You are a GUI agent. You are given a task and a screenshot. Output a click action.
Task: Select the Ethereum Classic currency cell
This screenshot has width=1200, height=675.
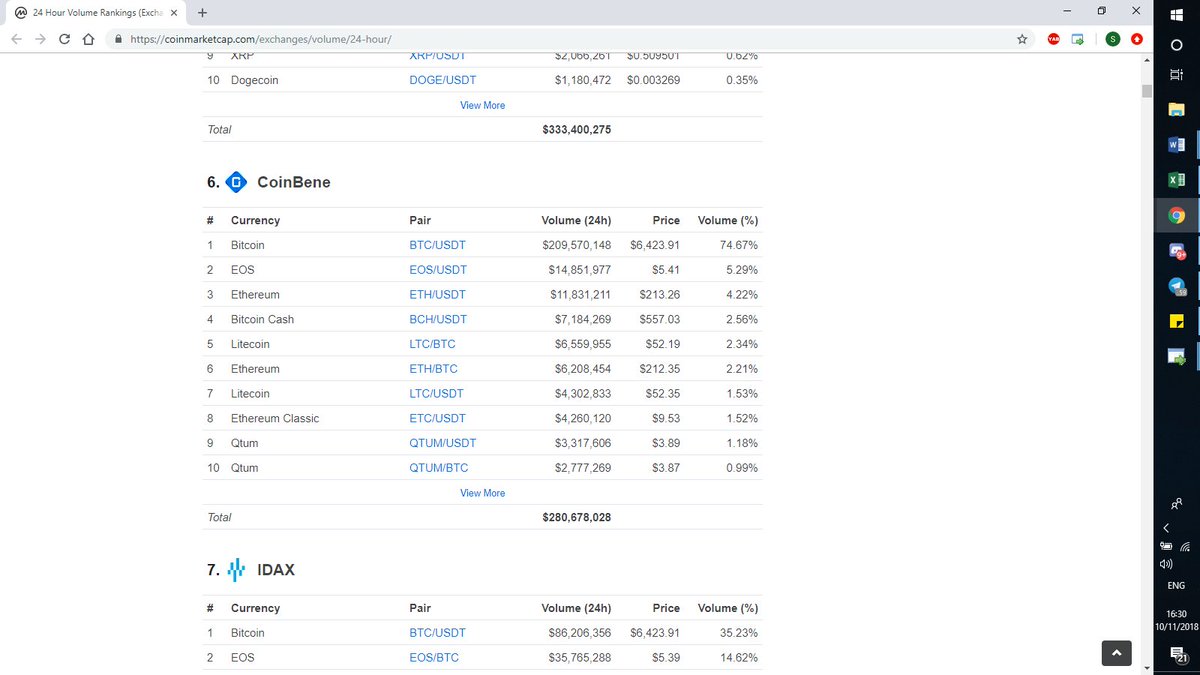[275, 419]
